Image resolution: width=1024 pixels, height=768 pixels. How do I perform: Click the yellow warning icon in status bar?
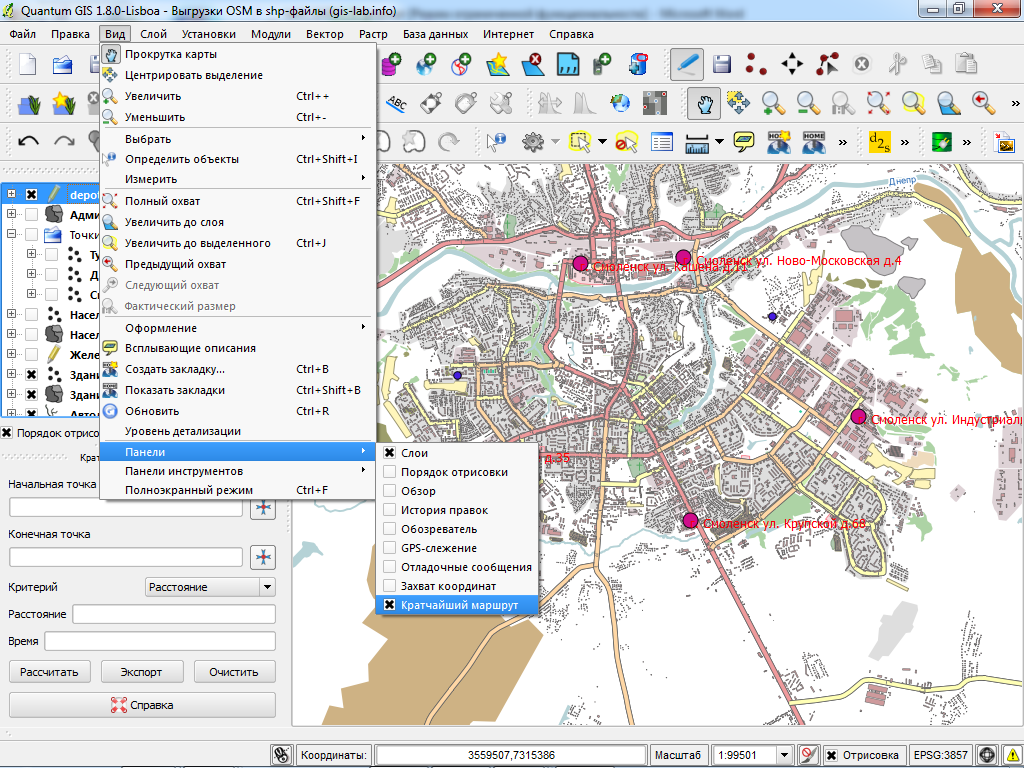(x=1012, y=755)
